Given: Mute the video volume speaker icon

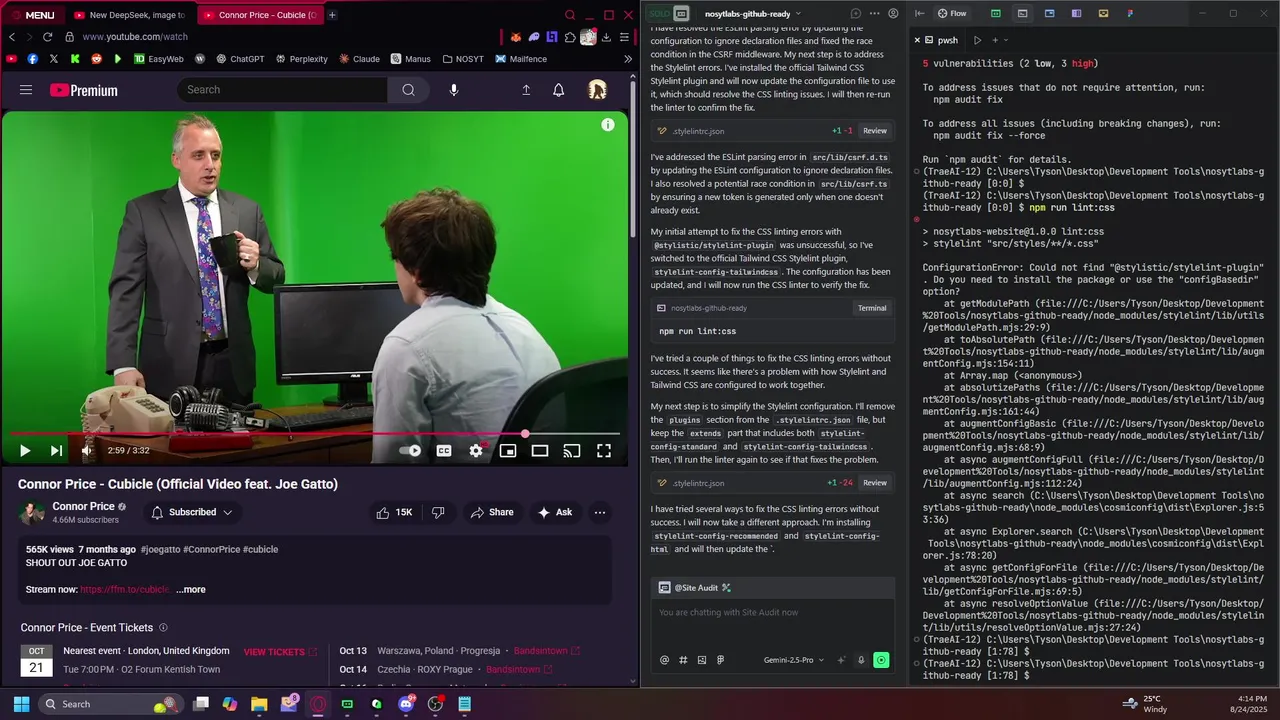Looking at the screenshot, I should (x=87, y=451).
